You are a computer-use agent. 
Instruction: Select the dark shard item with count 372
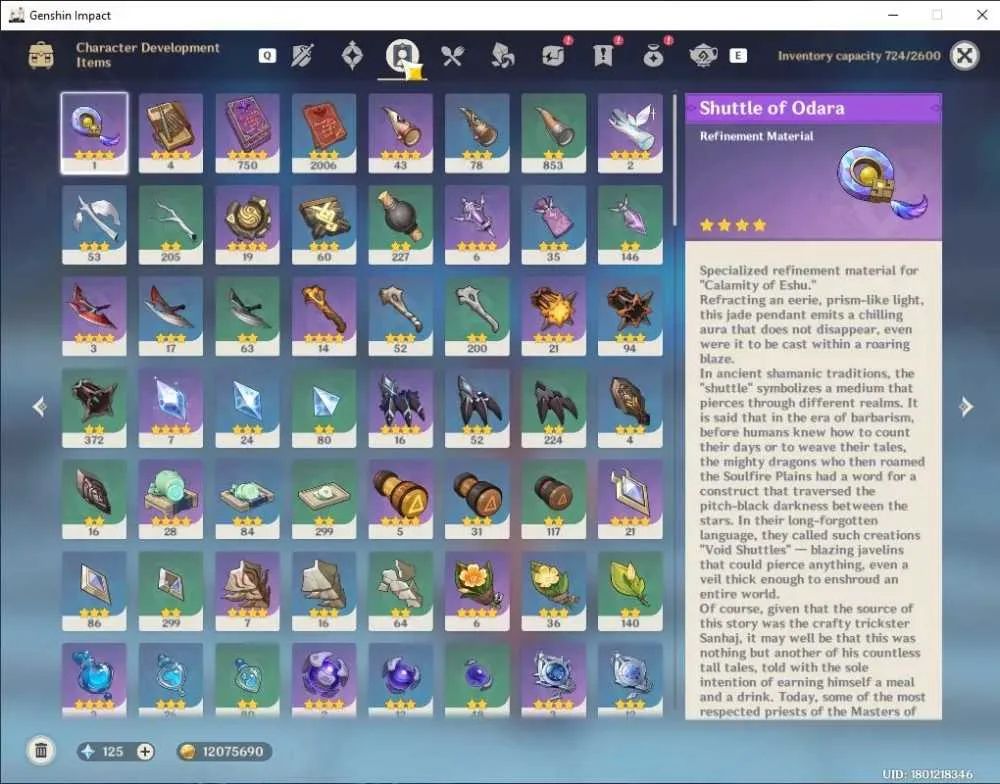(x=94, y=408)
